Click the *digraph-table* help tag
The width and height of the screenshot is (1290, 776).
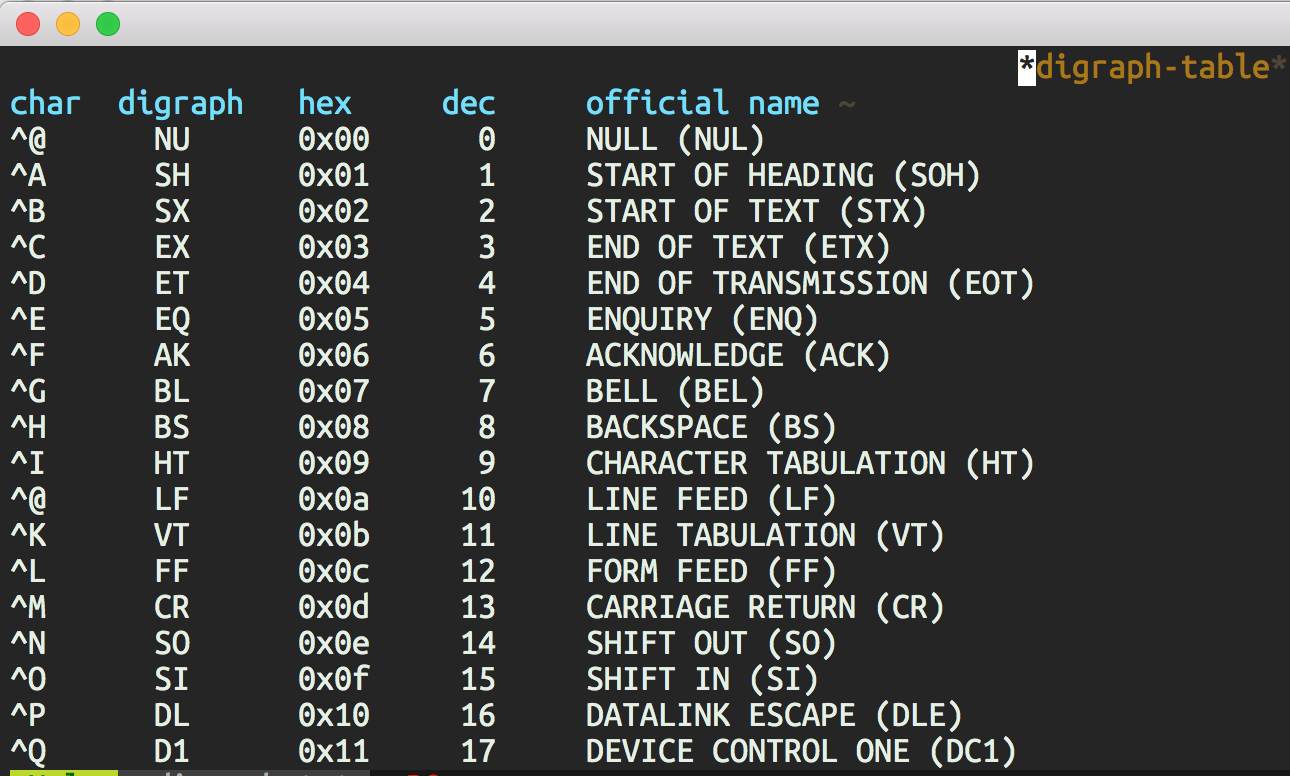coord(1152,68)
